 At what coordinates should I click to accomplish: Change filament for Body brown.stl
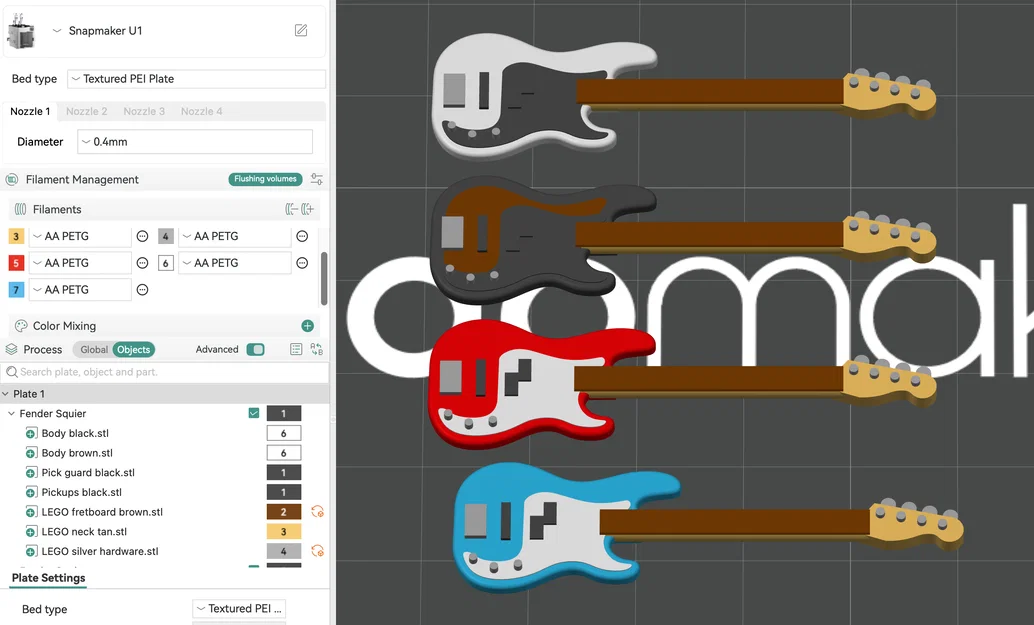click(x=284, y=453)
